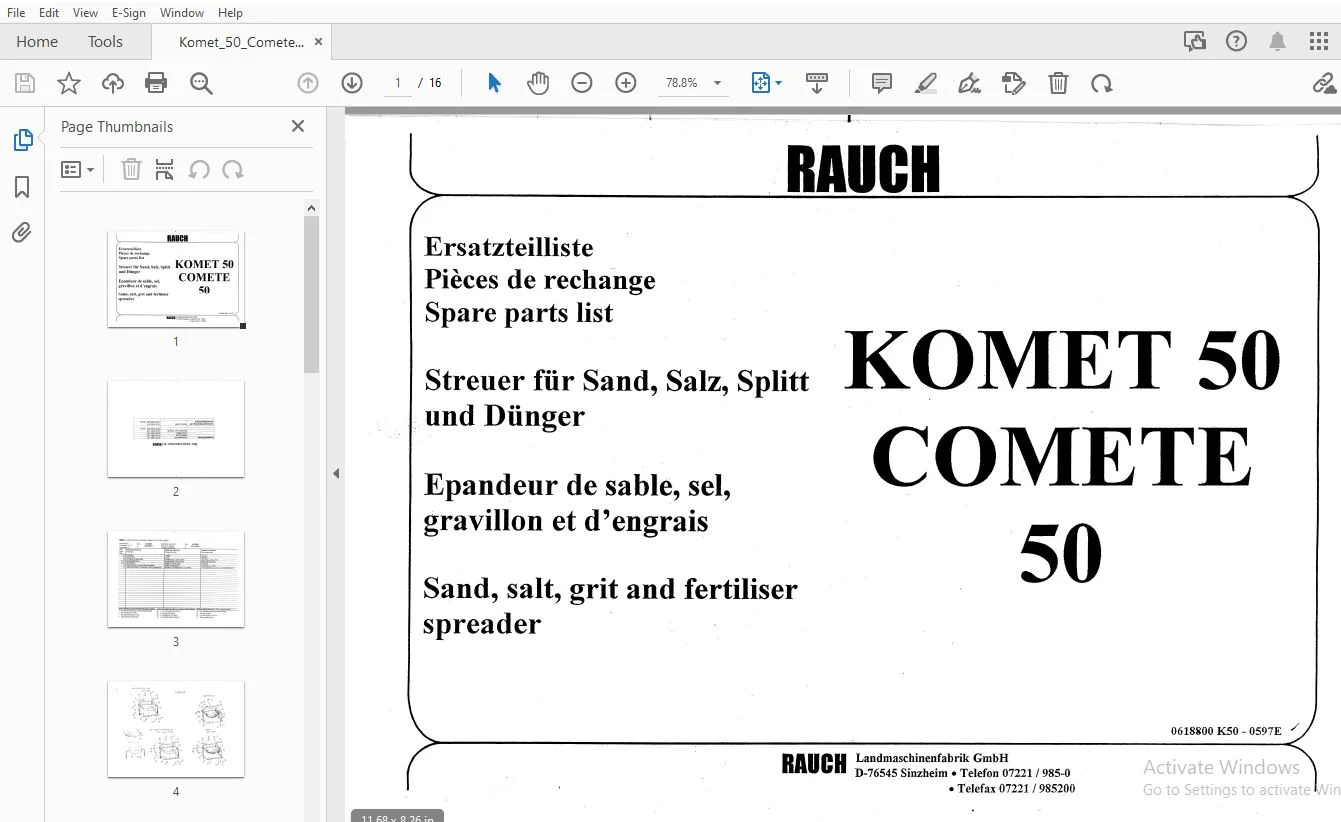The height and width of the screenshot is (822, 1341).
Task: Open the Help menu
Action: coord(230,13)
